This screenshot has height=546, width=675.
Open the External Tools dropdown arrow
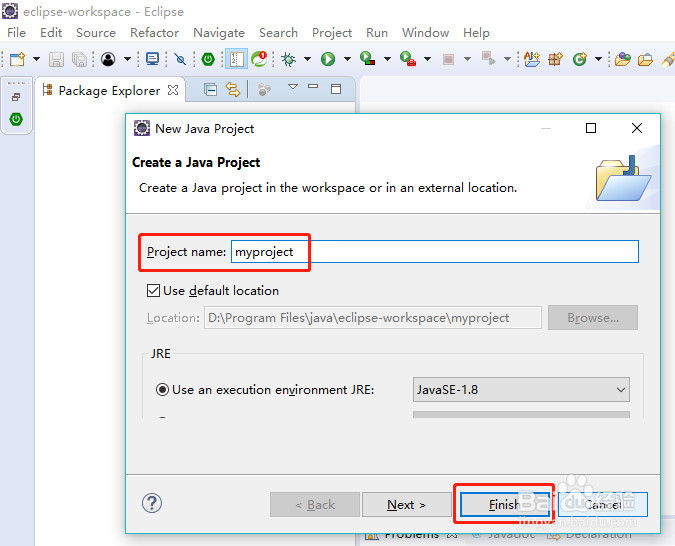427,59
